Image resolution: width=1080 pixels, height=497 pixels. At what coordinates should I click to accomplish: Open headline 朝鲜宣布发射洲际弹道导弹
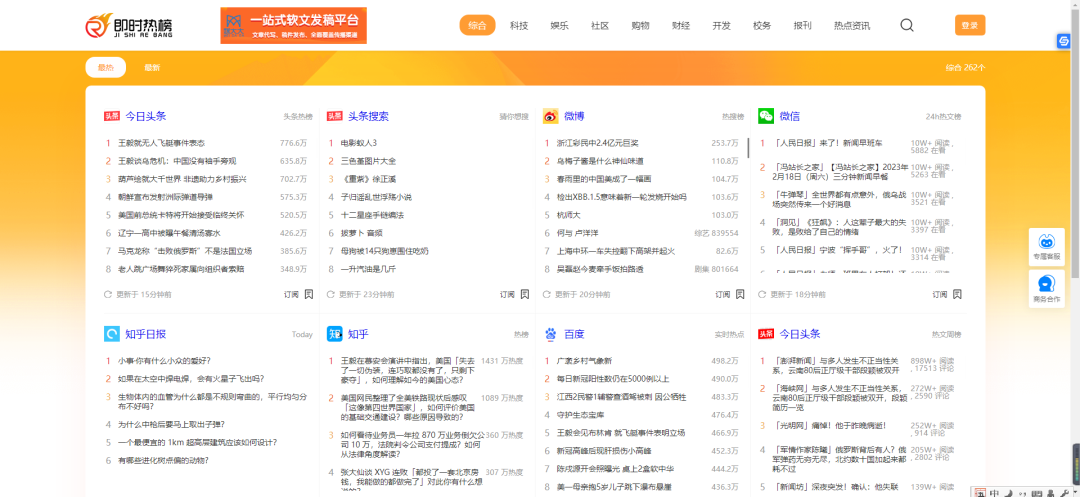[x=165, y=197]
